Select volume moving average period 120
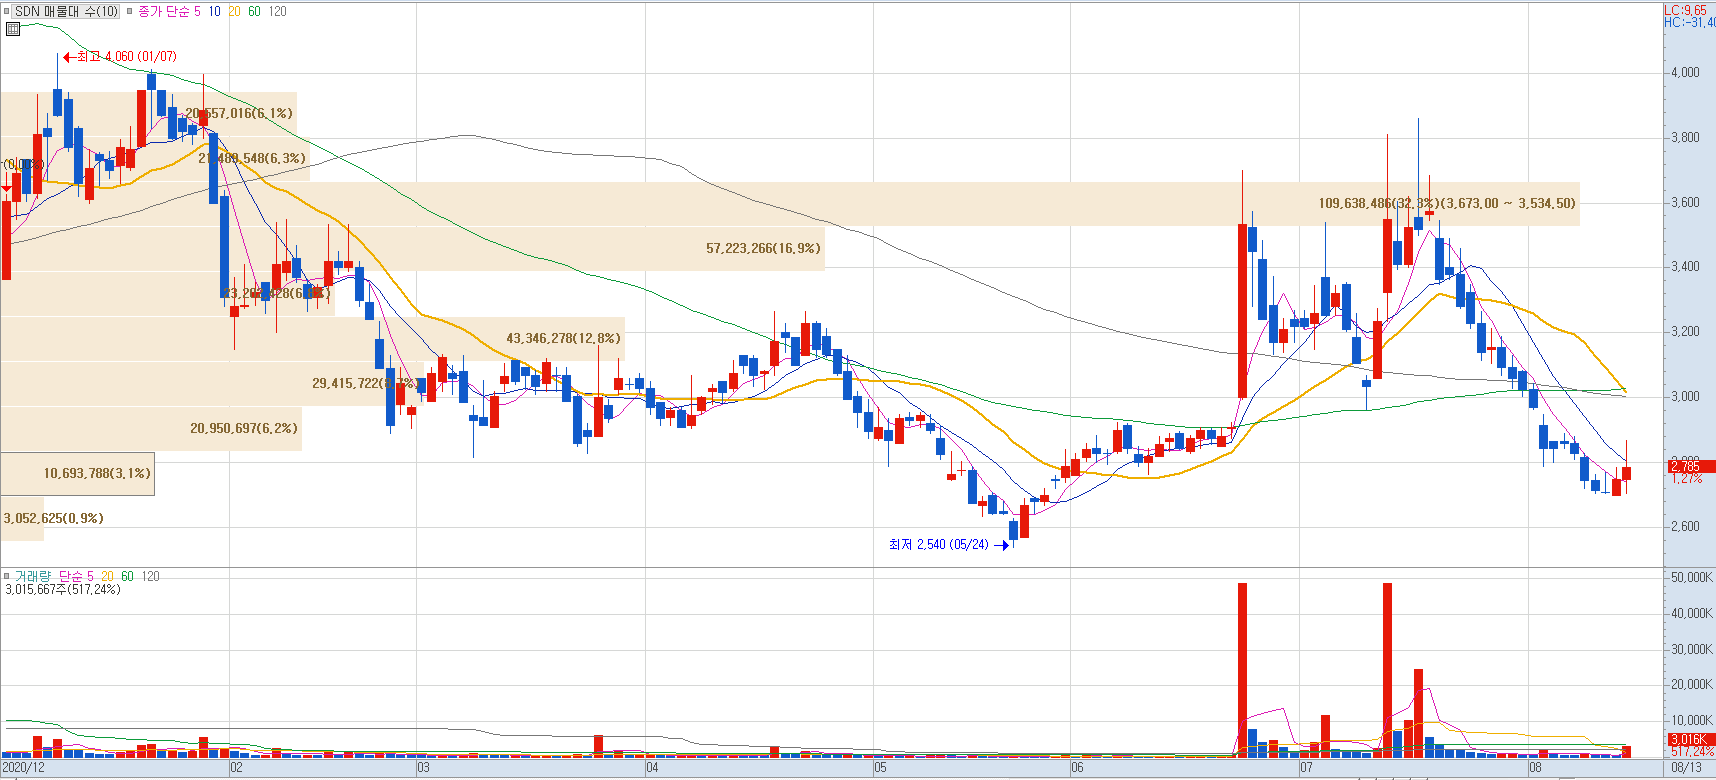1716x780 pixels. click(150, 576)
